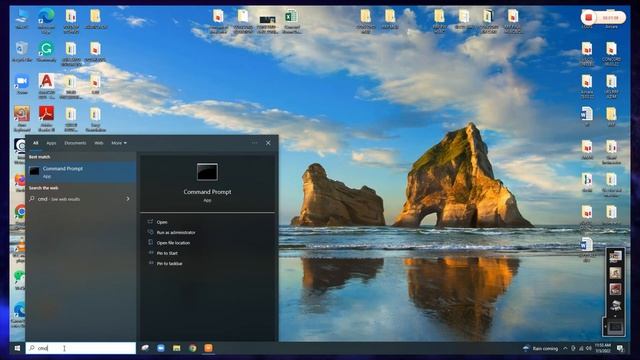Open the Grammarly desktop shortcut

pos(46,51)
